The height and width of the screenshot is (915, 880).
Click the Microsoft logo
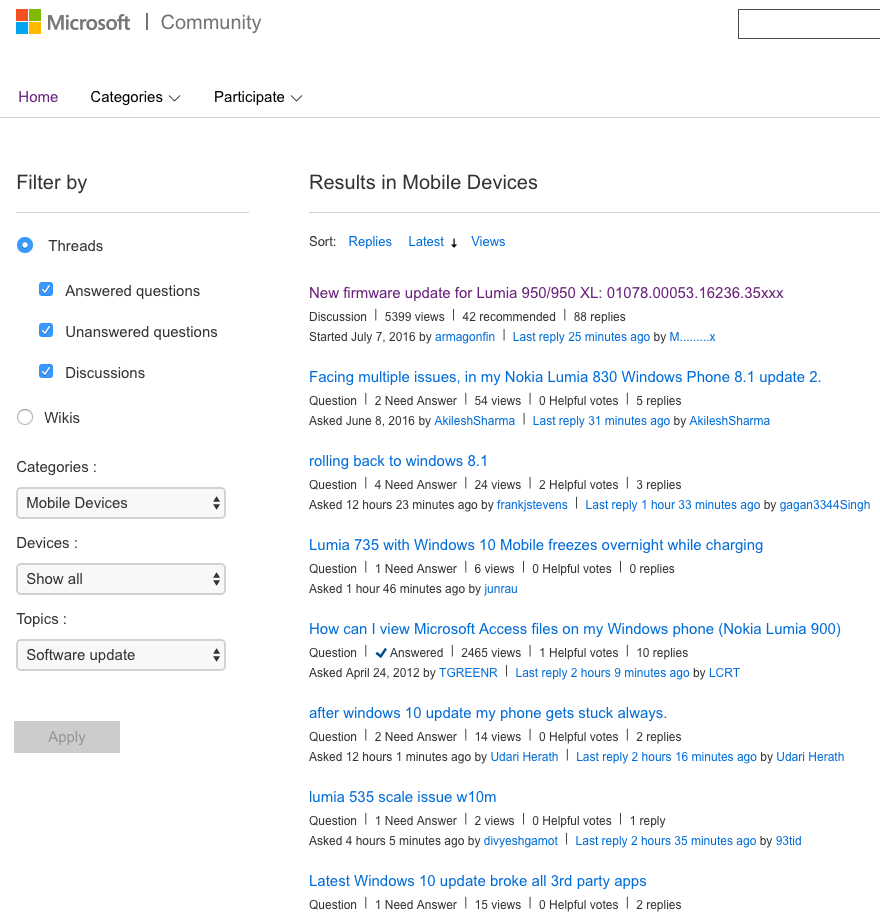coord(73,22)
